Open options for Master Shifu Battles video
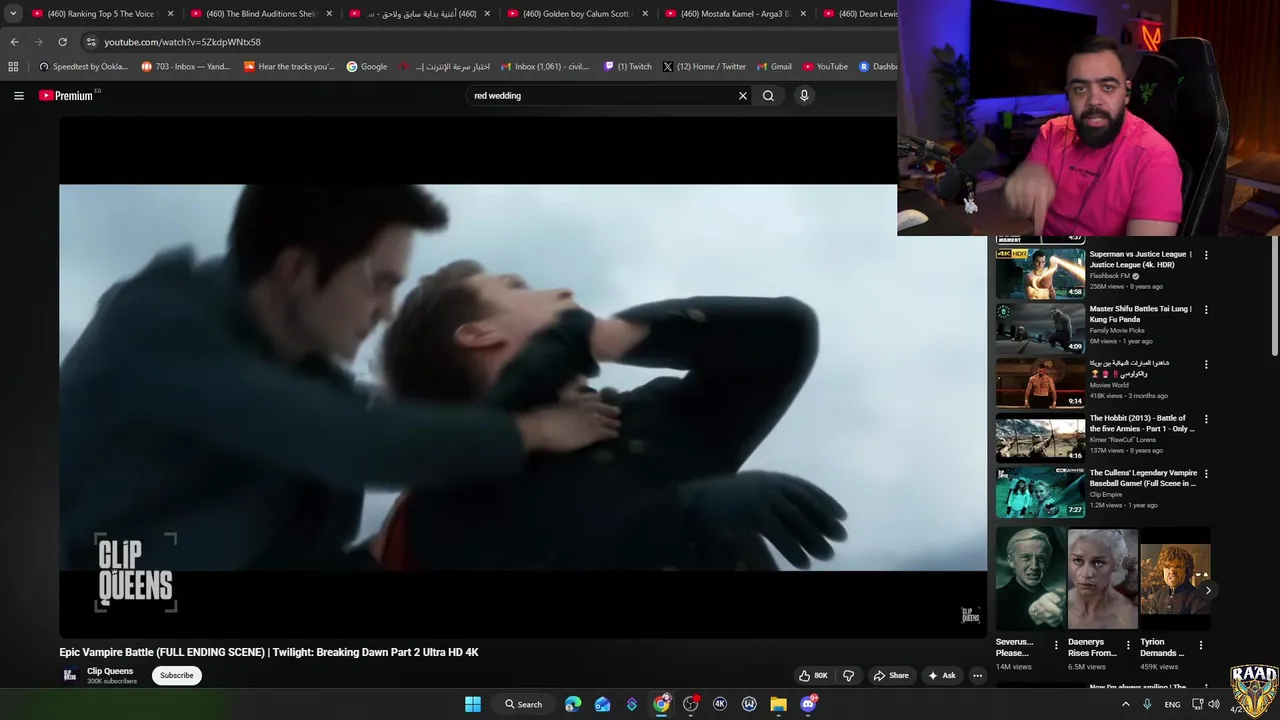Screen dimensions: 1280x720 (x=1206, y=310)
